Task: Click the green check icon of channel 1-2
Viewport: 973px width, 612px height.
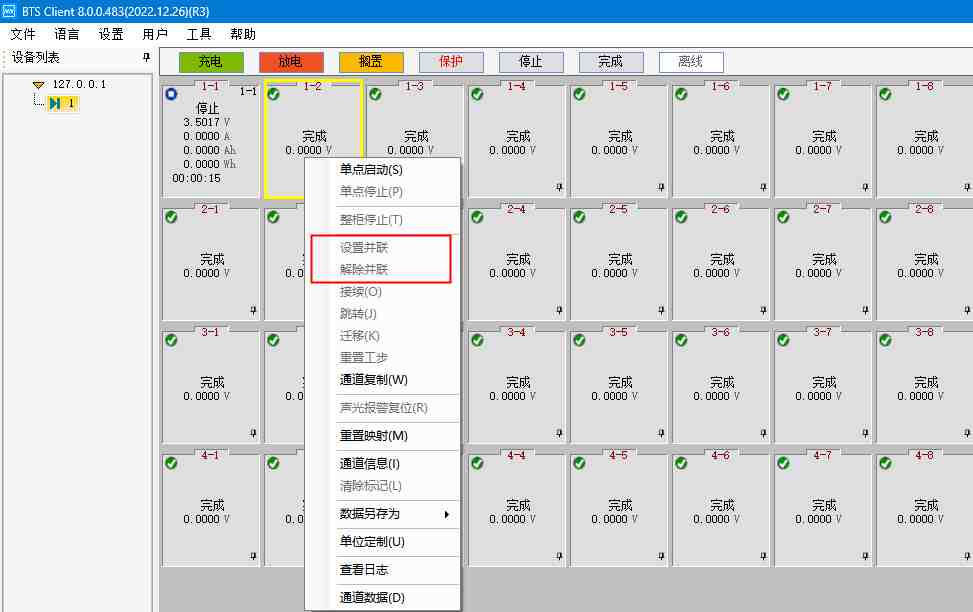Action: coord(274,94)
